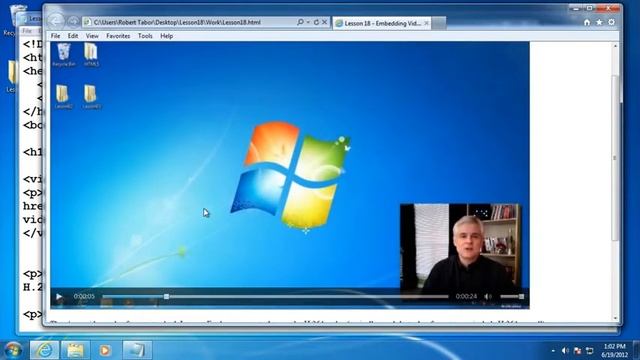Open the View menu

[x=92, y=36]
